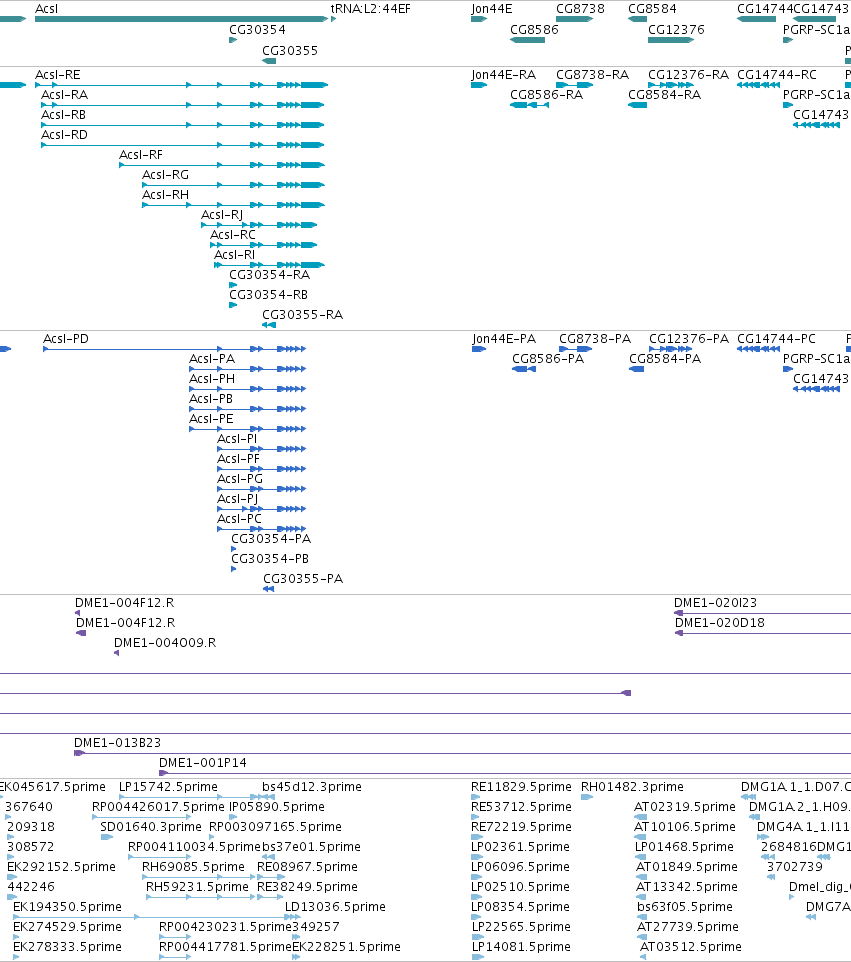The image size is (851, 962).
Task: Click the Acsl-PC protein label
Action: 239,518
